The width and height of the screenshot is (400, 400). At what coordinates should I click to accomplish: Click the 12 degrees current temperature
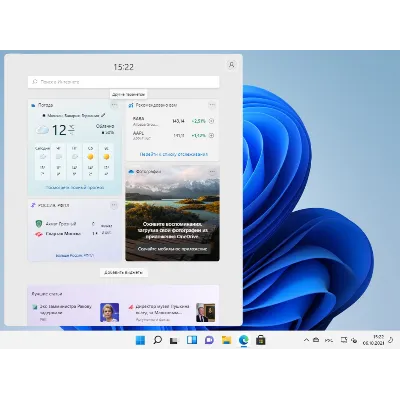coord(59,130)
